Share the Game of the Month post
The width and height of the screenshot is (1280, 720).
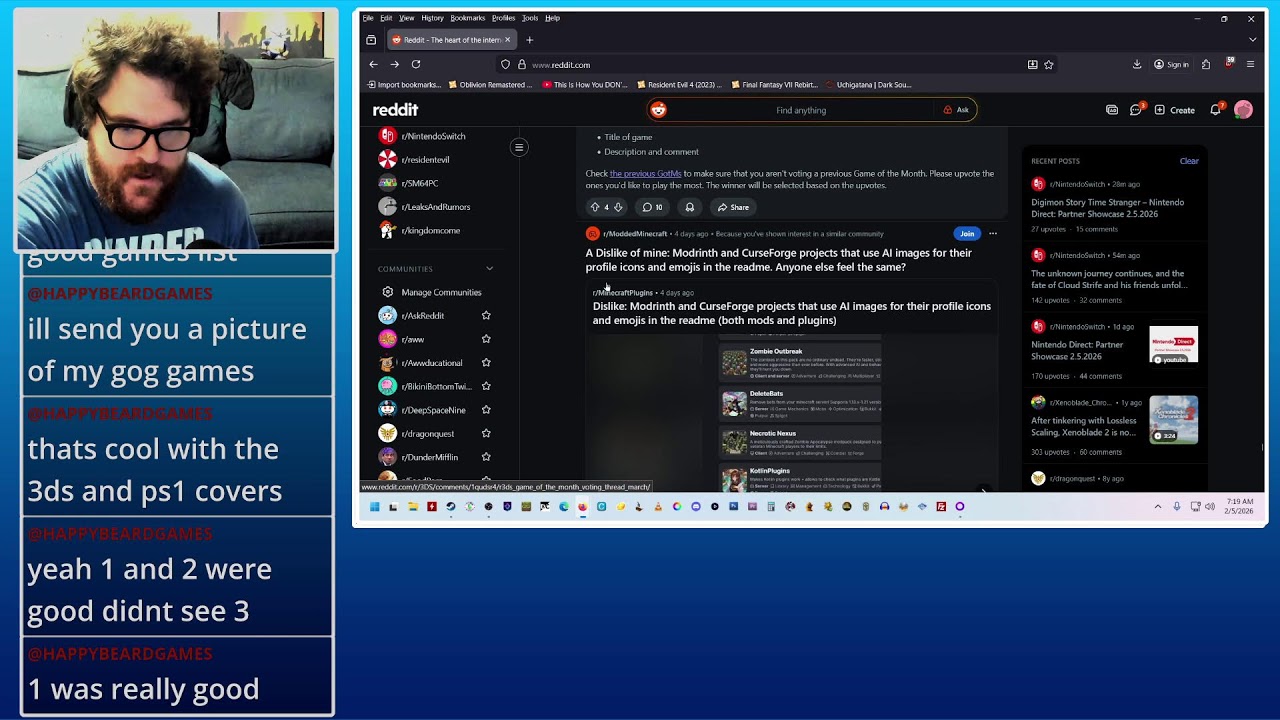(x=733, y=207)
